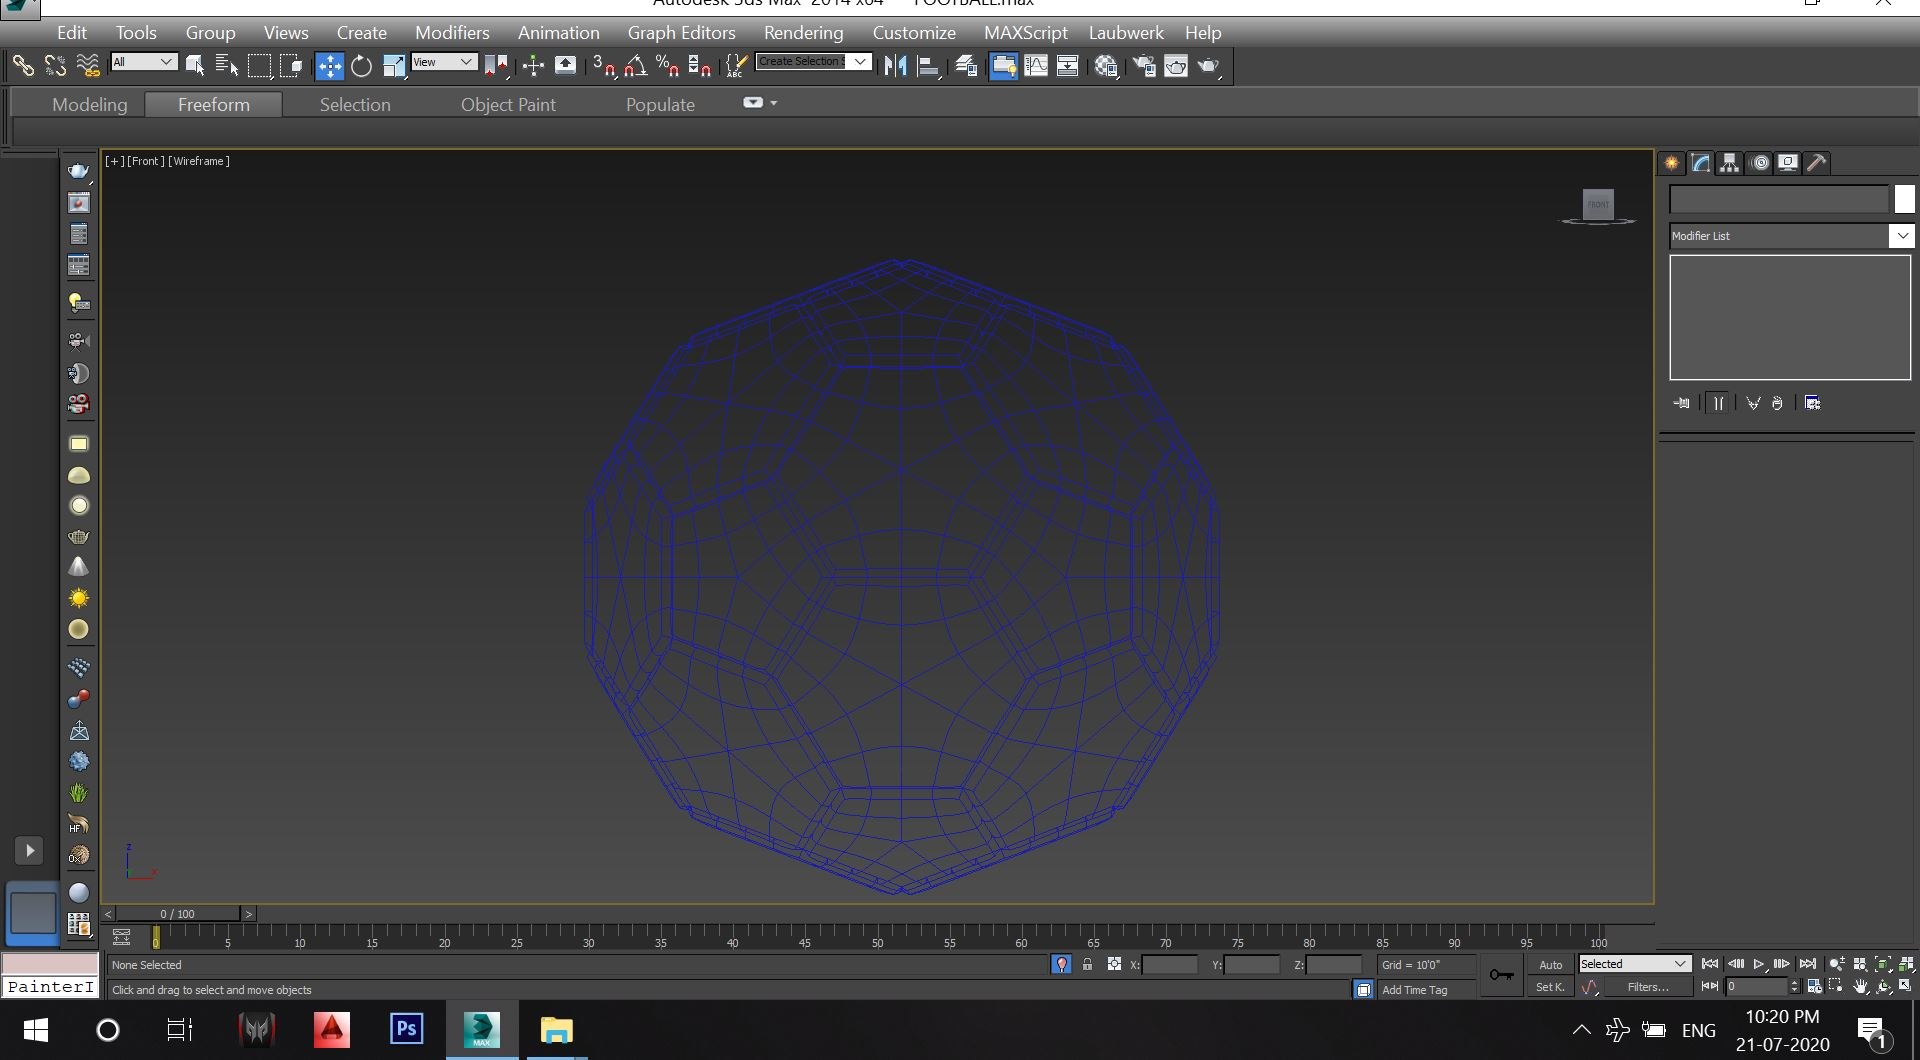Toggle Selection Lock padlock
1920x1060 pixels.
tap(1087, 964)
